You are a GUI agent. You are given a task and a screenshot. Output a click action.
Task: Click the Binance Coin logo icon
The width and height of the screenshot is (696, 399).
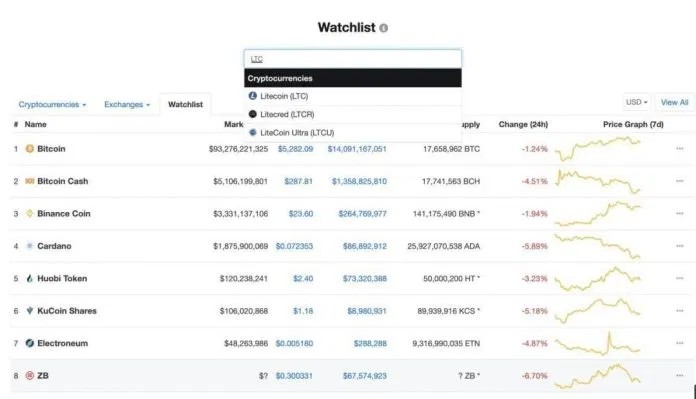30,213
